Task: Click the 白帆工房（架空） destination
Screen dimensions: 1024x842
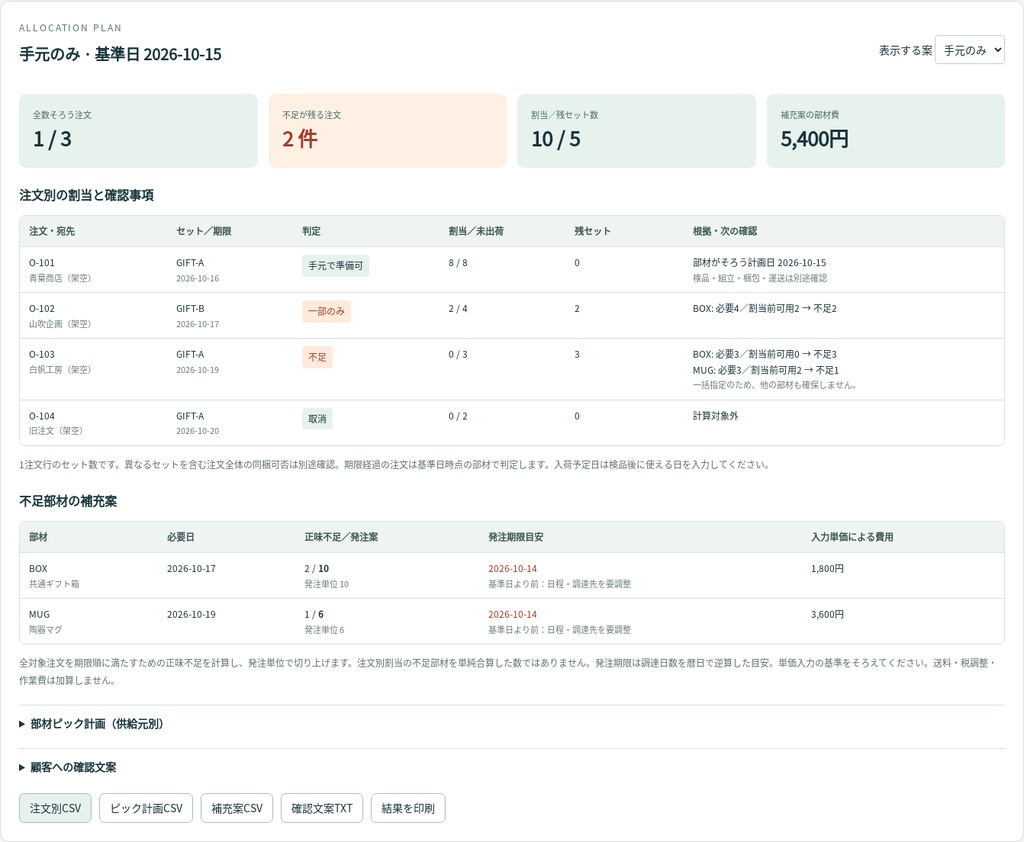Action: click(60, 370)
